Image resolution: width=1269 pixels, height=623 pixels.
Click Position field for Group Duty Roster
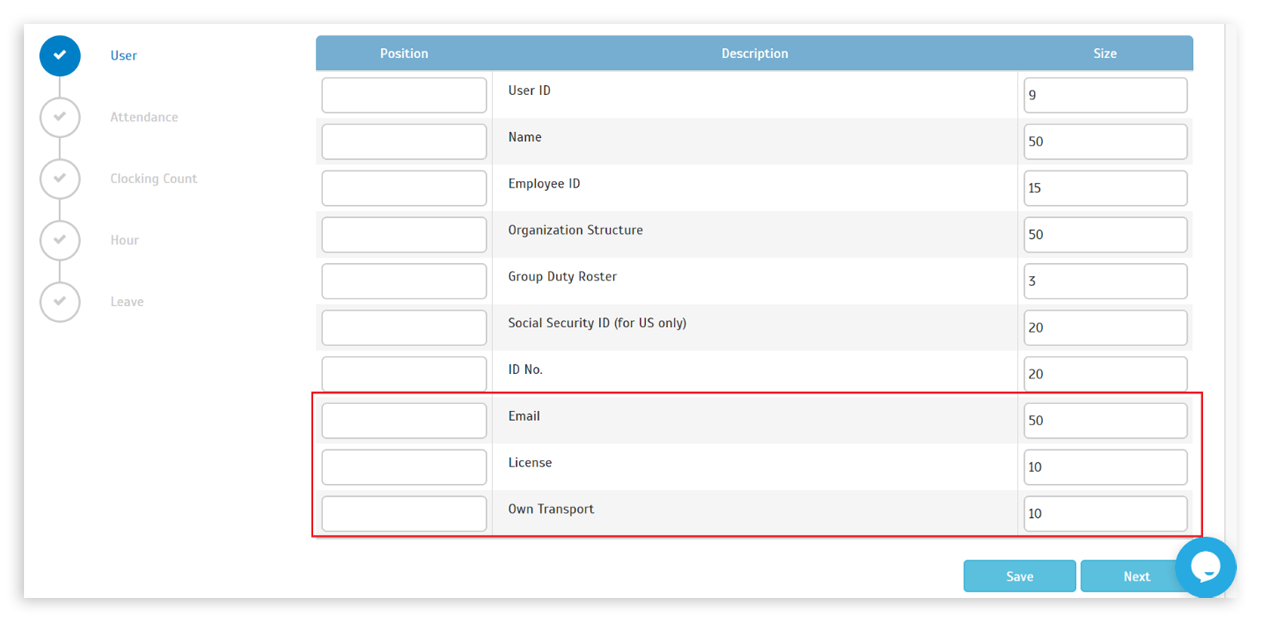(x=404, y=281)
